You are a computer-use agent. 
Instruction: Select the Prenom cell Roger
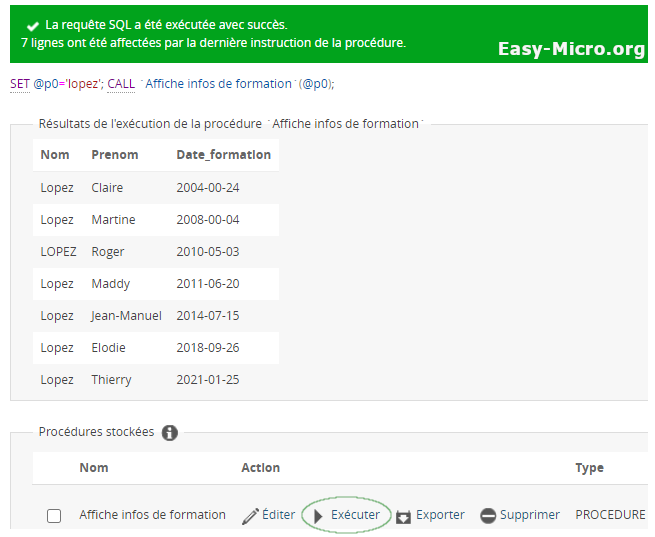tap(108, 252)
